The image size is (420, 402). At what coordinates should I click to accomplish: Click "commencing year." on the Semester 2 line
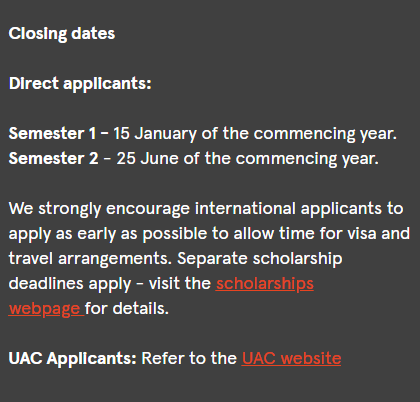pyautogui.click(x=307, y=159)
